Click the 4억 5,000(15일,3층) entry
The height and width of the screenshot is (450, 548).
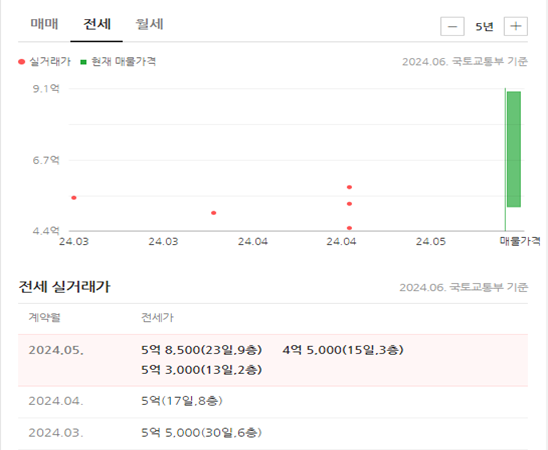point(343,350)
